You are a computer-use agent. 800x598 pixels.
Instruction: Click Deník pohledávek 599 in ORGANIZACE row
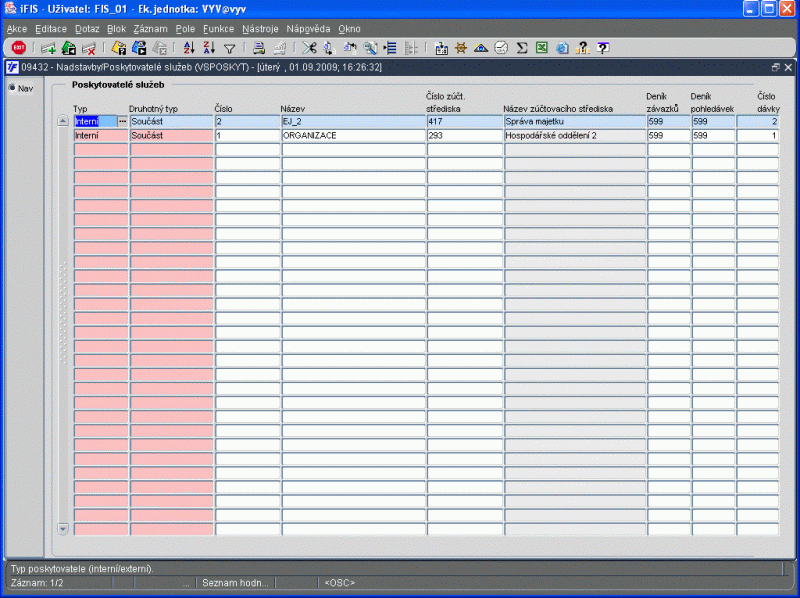click(x=713, y=136)
